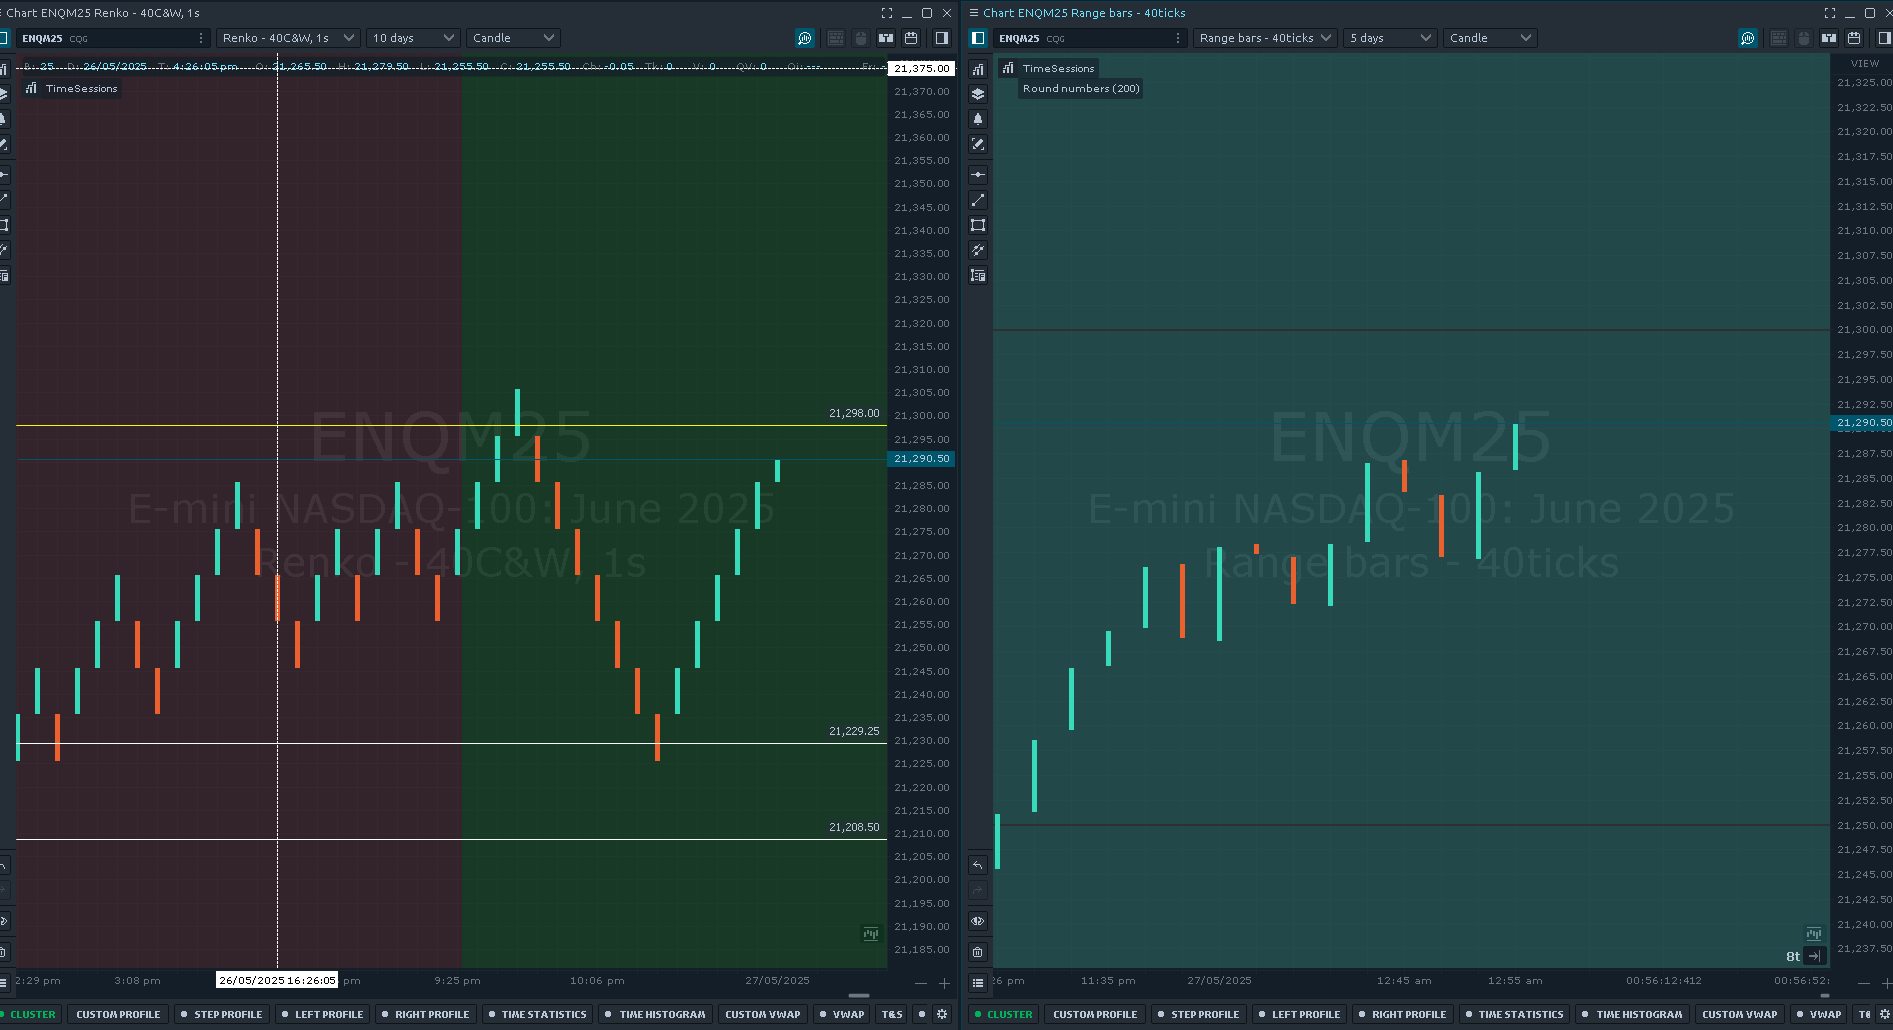Click TimeSessions indicator label in Renko chart
The image size is (1893, 1030).
(81, 89)
